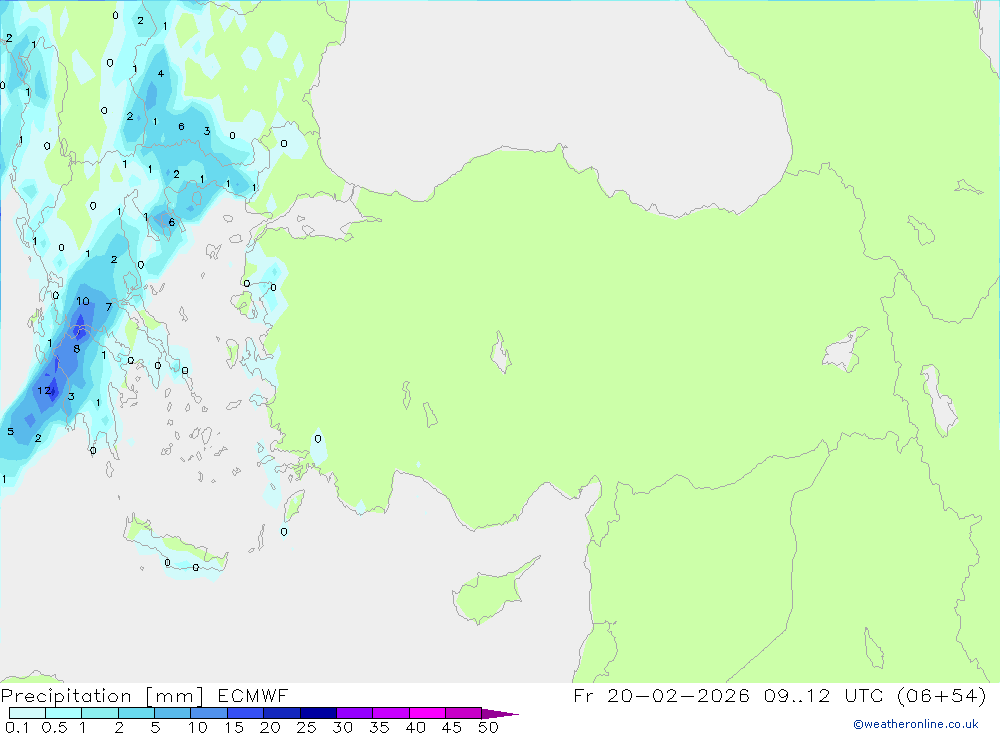Click the '8' precipitation value on map

pos(77,348)
